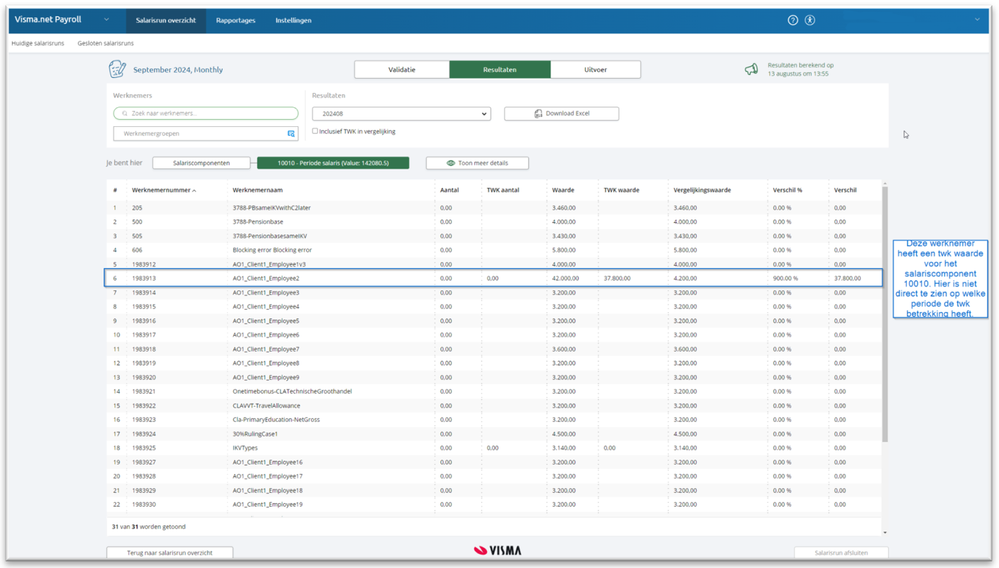Open employee groups picker icon
This screenshot has width=999, height=568.
[x=291, y=134]
